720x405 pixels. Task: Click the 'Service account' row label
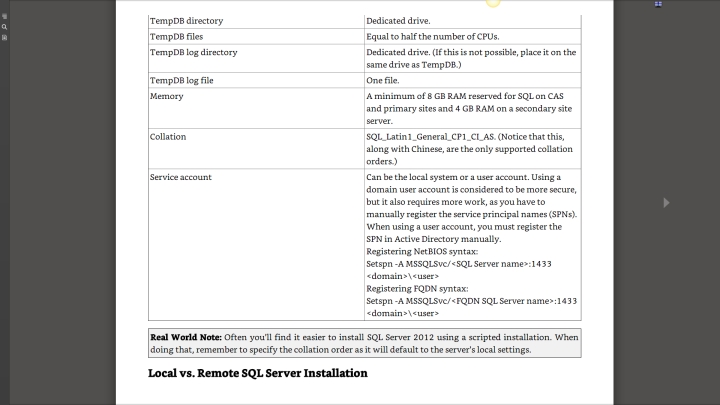point(180,177)
